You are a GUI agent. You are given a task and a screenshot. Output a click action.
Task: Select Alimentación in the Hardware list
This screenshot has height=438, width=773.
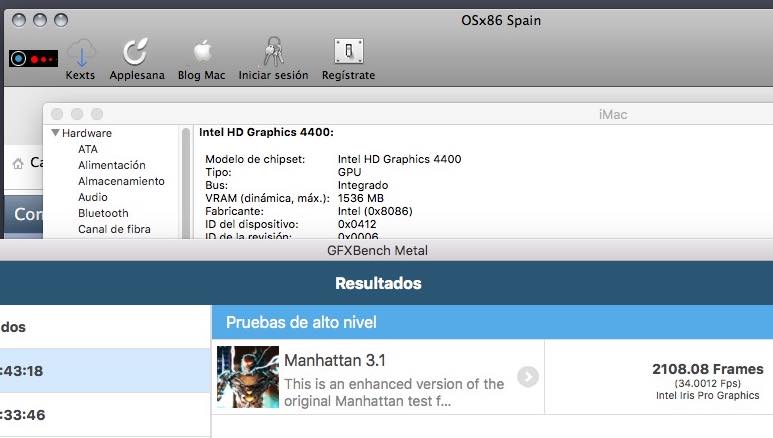[x=111, y=165]
